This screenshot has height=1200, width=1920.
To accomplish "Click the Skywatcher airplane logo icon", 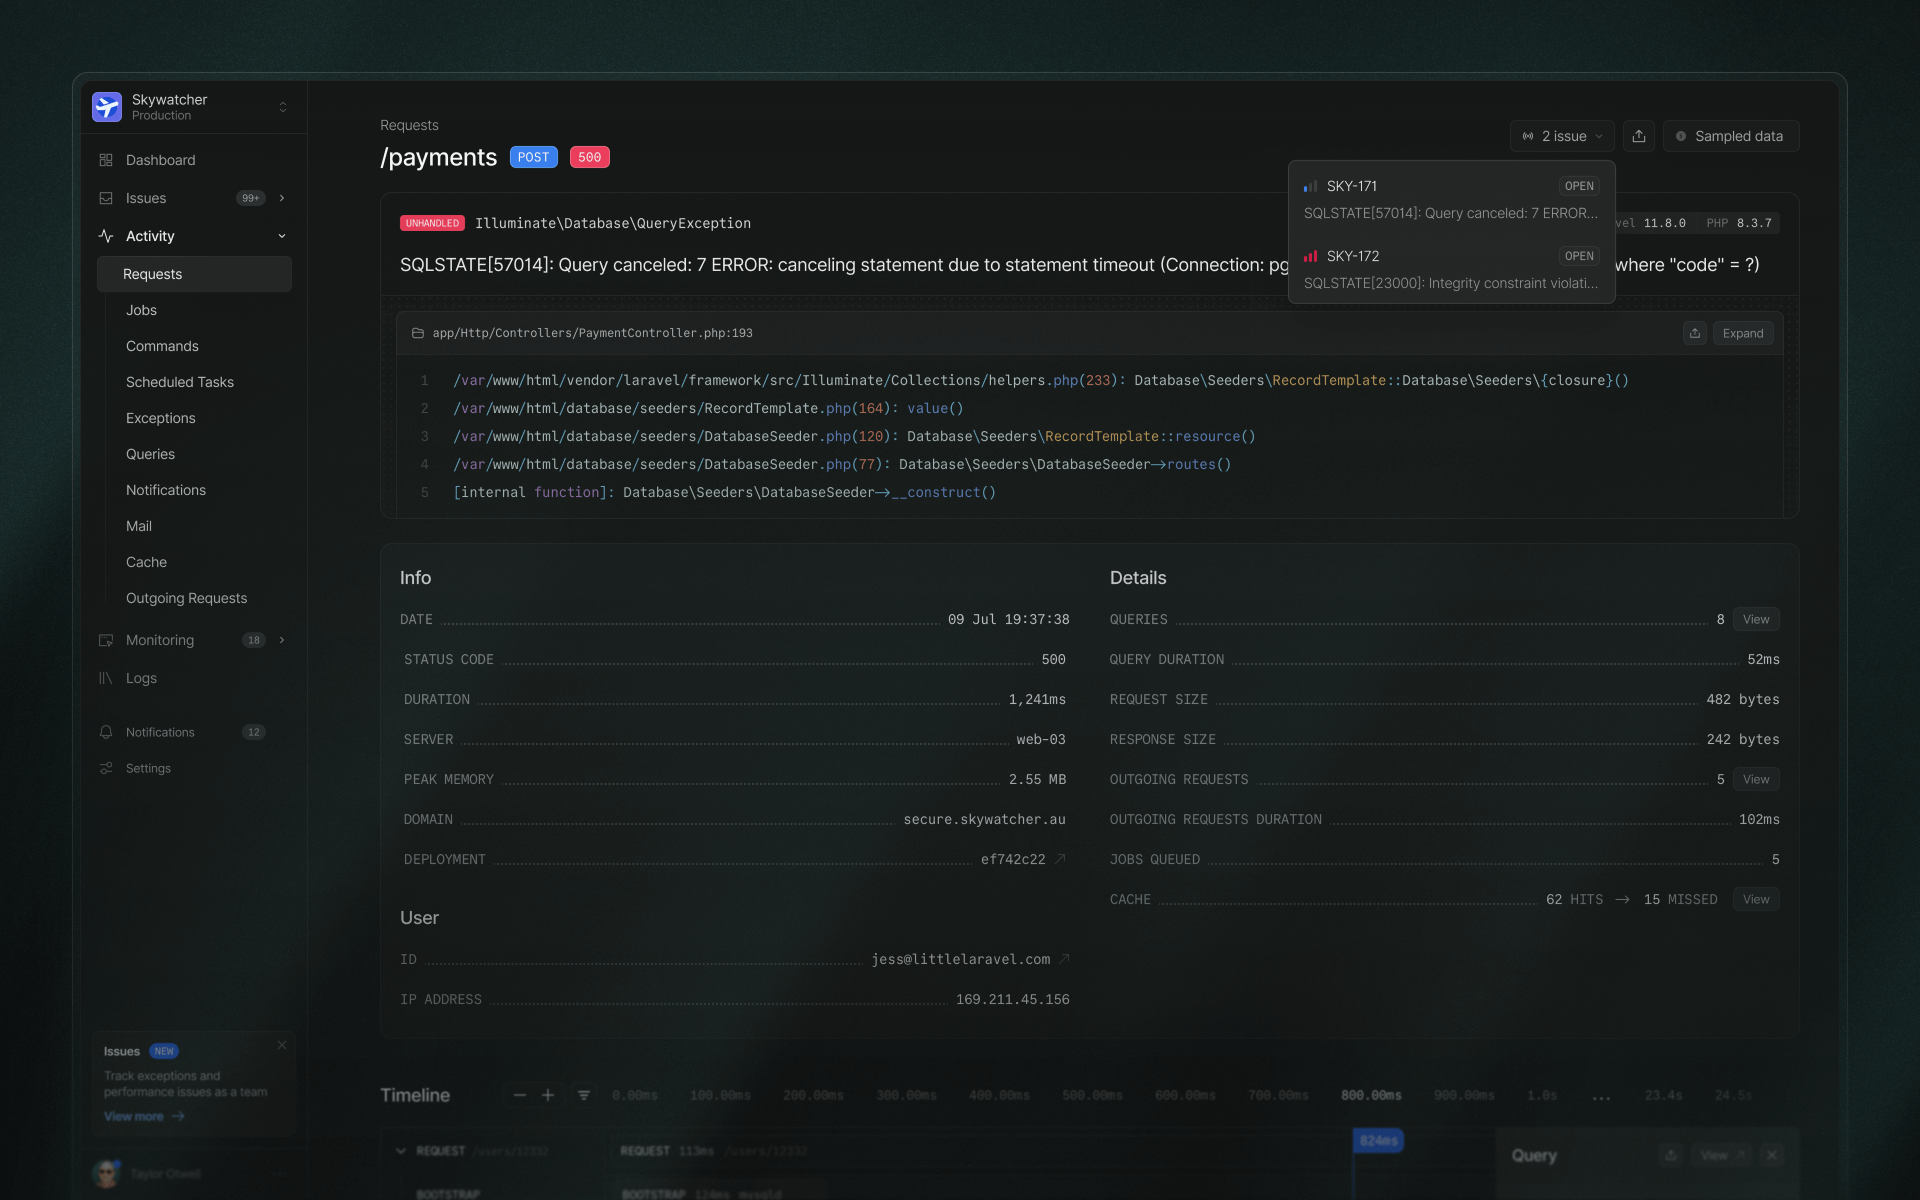I will click(107, 107).
